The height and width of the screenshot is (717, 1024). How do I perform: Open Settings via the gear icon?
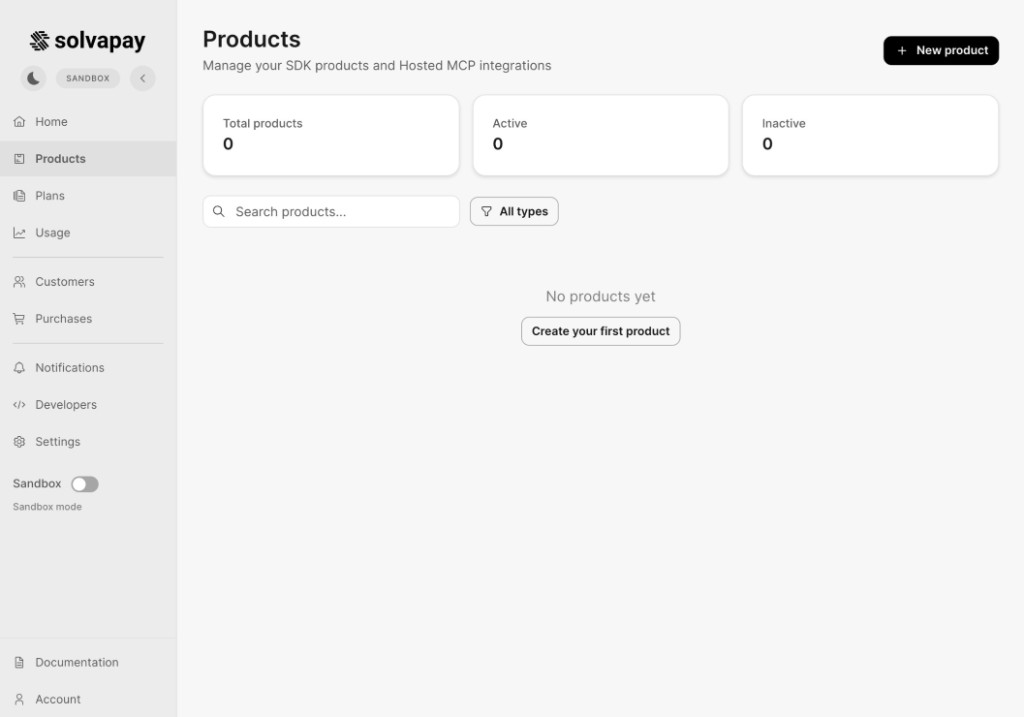20,441
